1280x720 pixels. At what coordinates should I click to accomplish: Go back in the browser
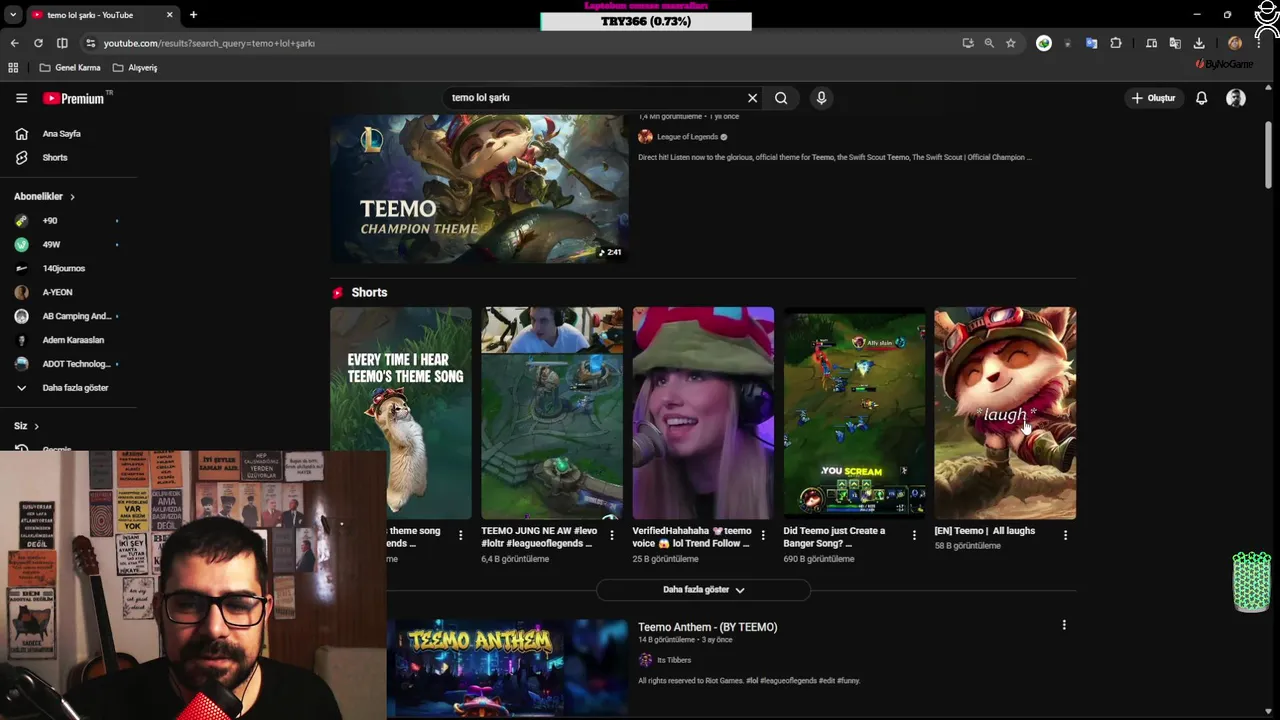click(x=14, y=43)
